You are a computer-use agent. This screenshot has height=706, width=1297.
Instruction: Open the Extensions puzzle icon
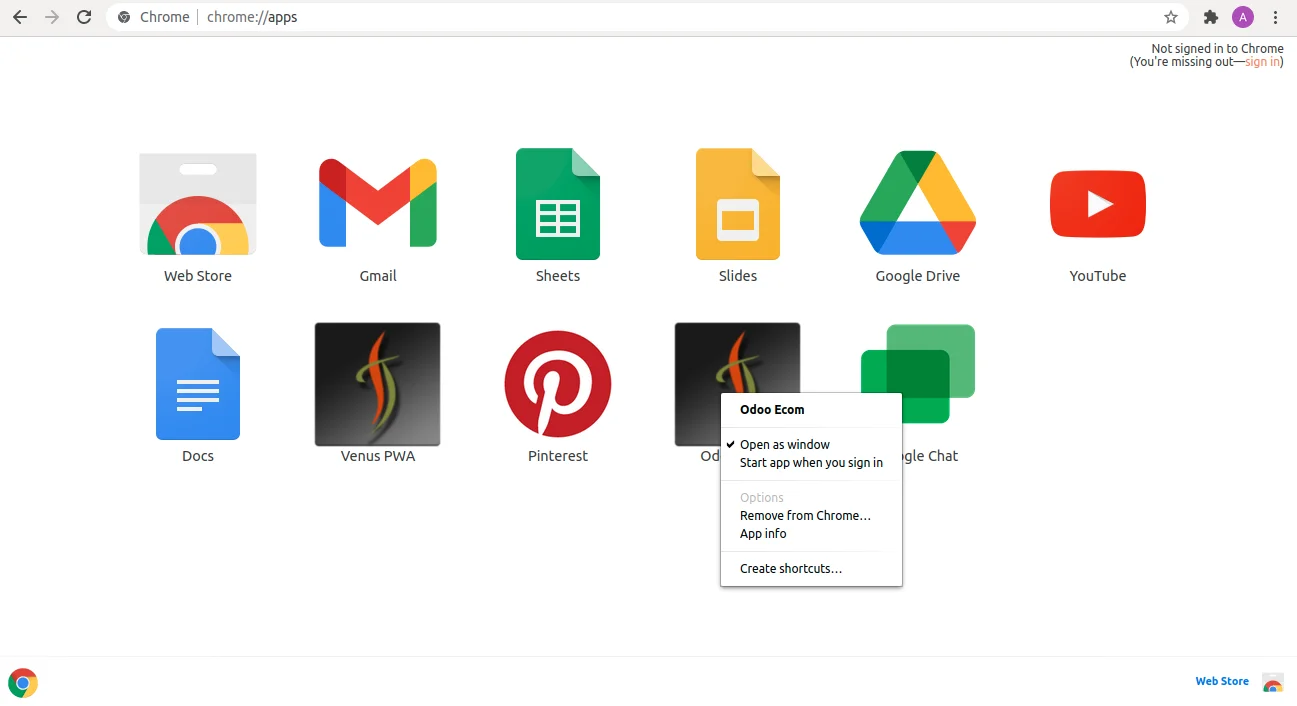(x=1210, y=17)
